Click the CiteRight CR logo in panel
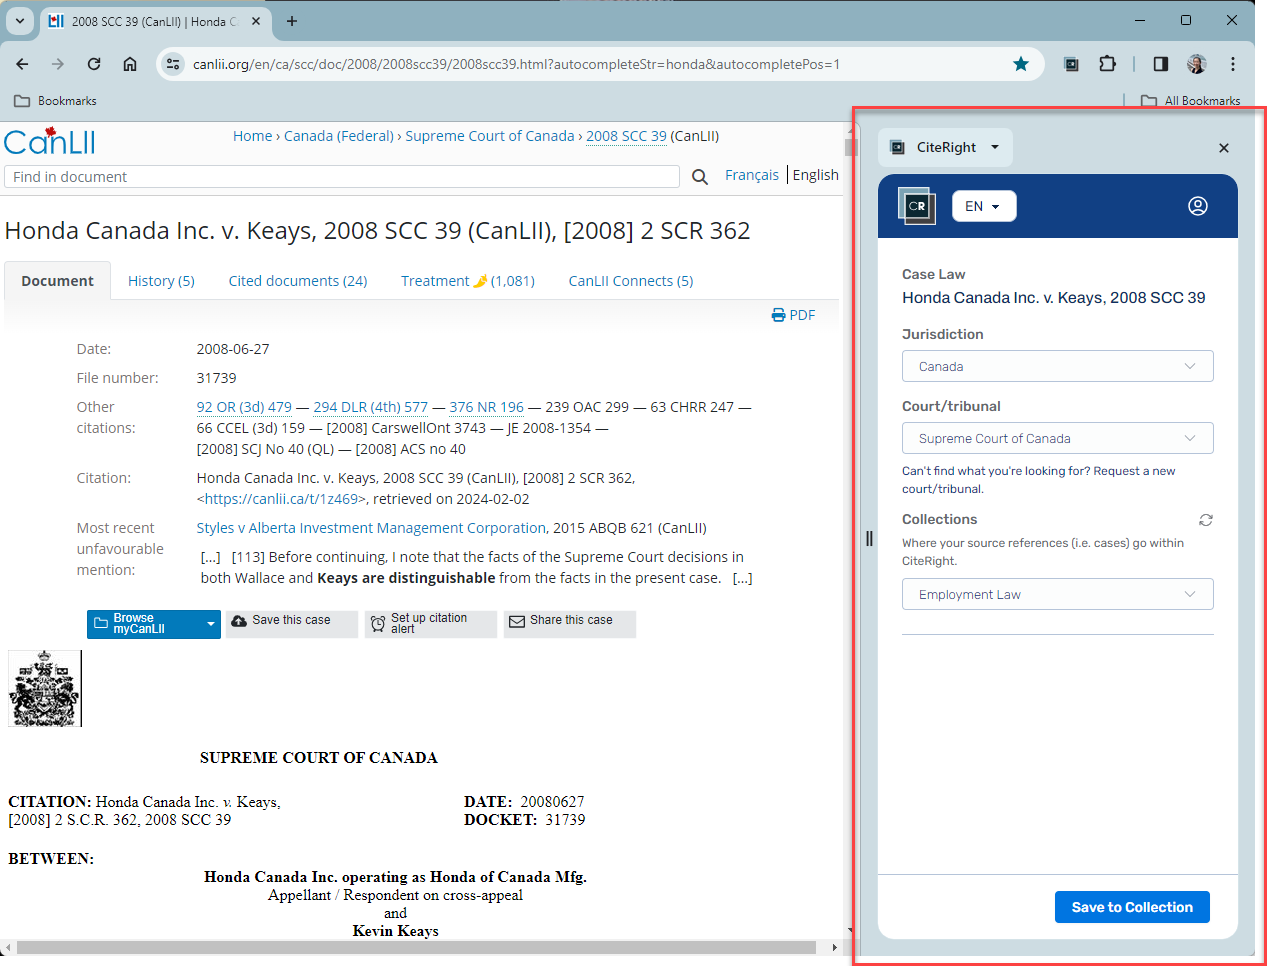Screen dimensions: 1267x966 pyautogui.click(x=917, y=206)
